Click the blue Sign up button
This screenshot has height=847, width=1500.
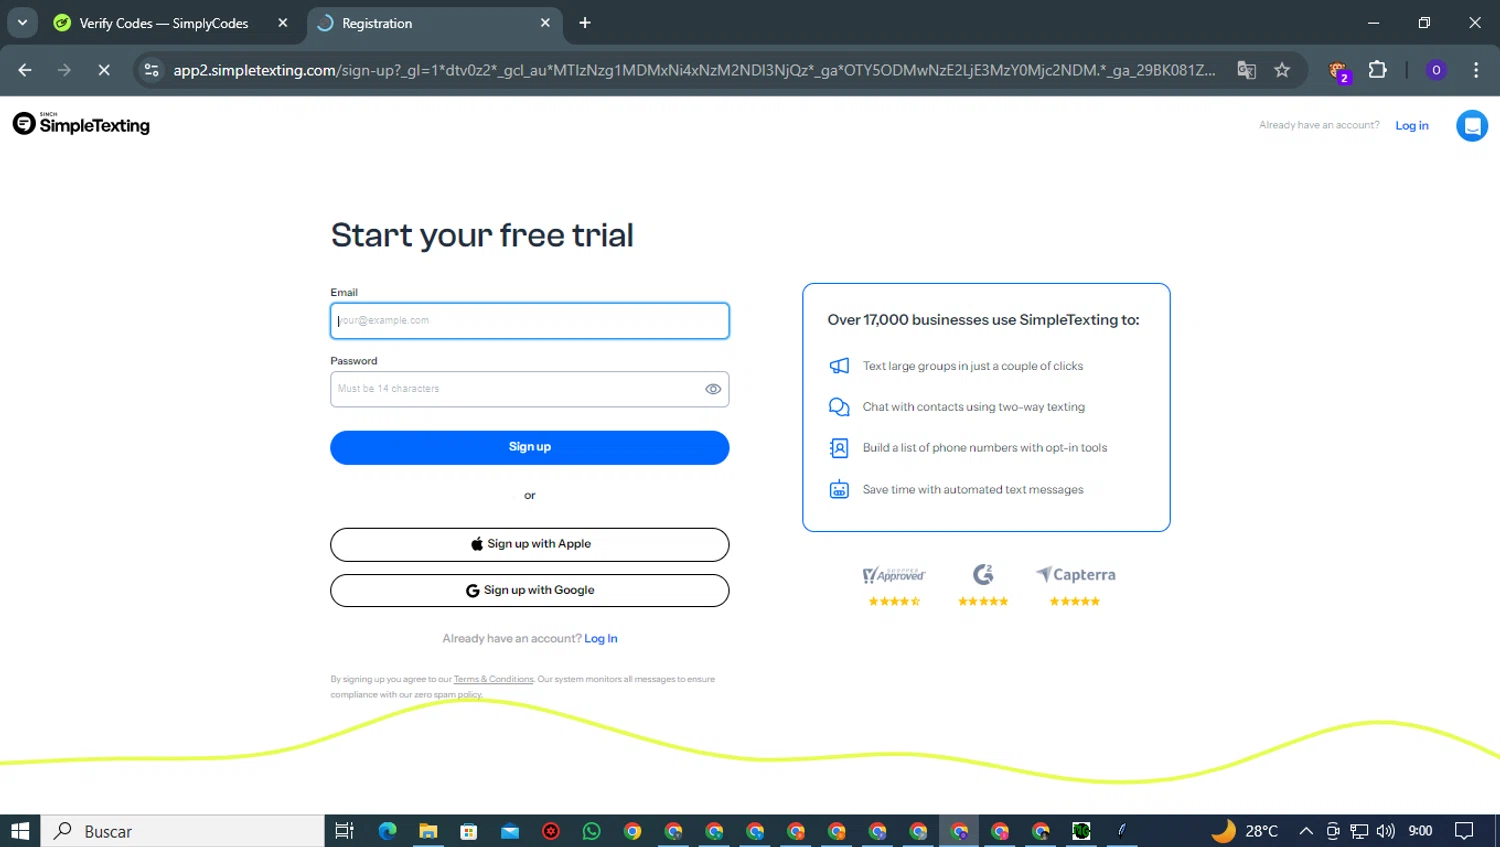529,447
